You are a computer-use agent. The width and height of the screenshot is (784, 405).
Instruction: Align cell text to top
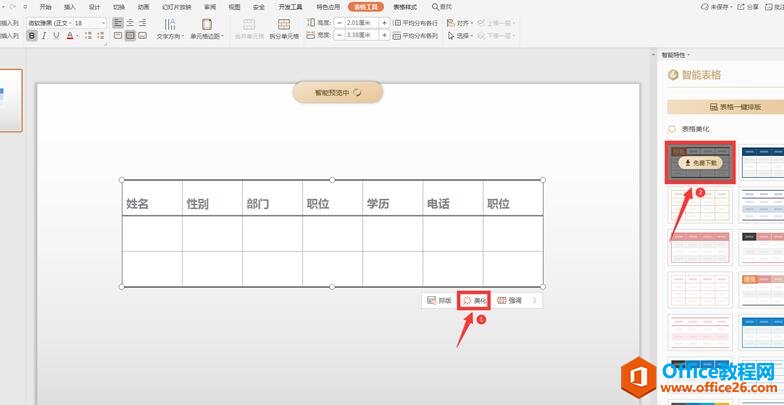tap(118, 36)
